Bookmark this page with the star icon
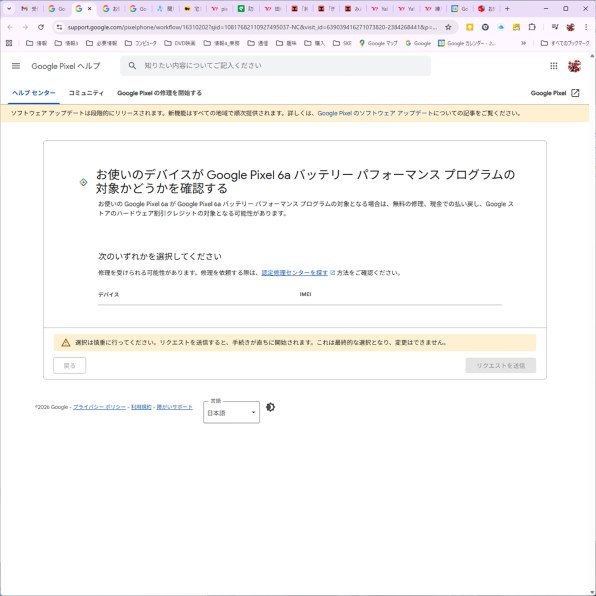596x596 pixels. click(x=448, y=27)
